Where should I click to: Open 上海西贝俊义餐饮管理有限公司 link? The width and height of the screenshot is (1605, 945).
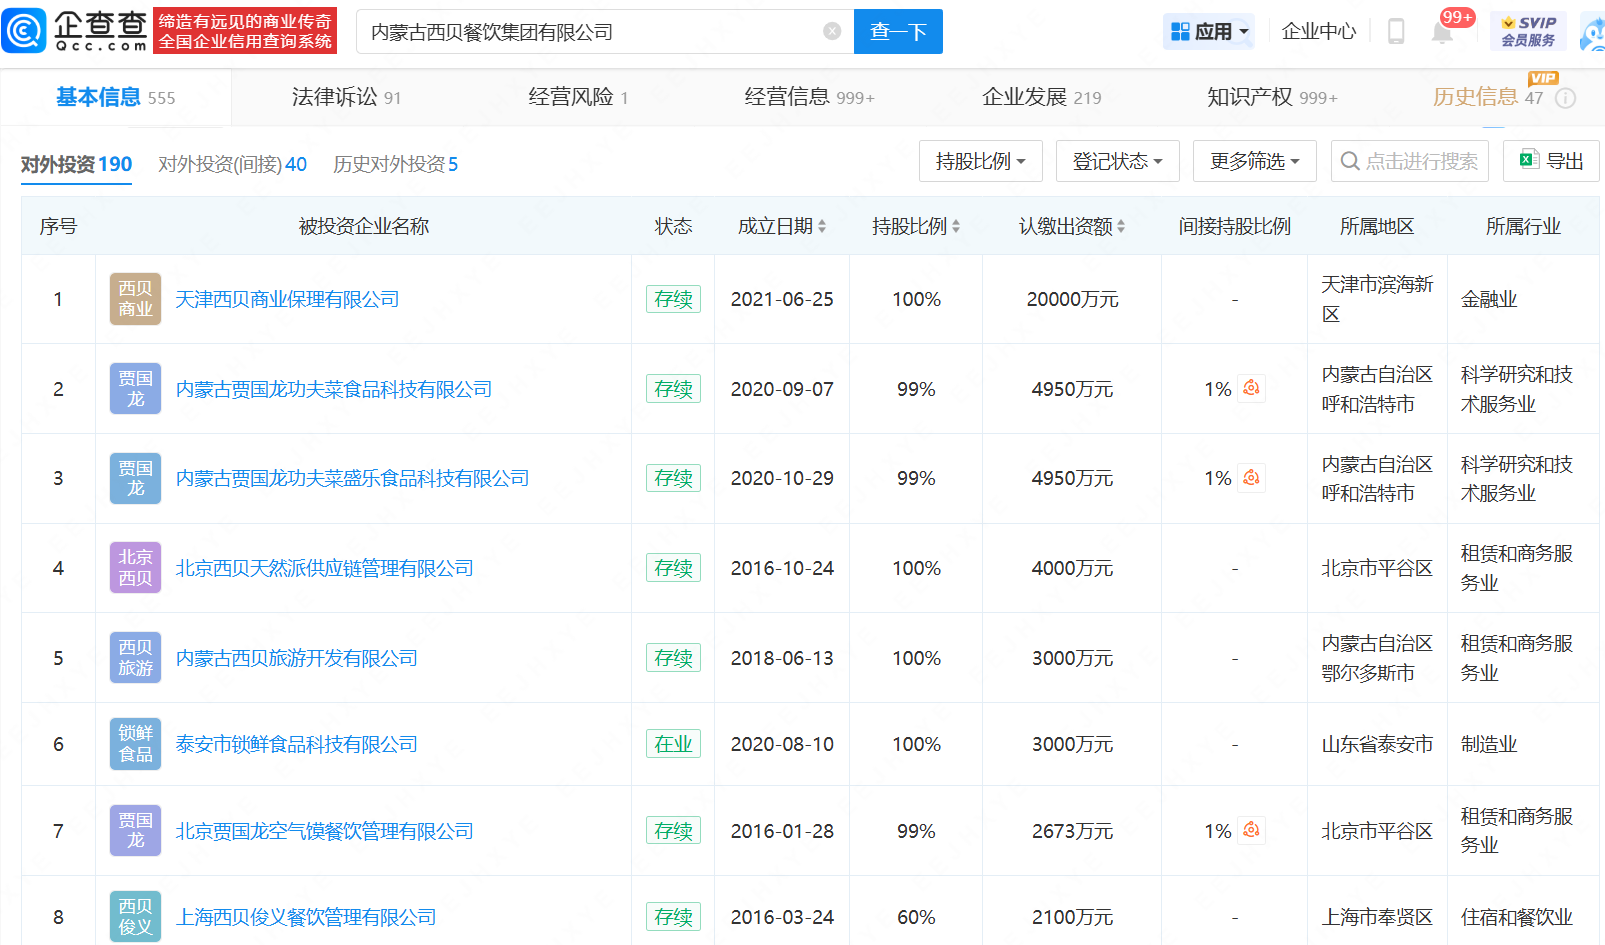point(306,917)
